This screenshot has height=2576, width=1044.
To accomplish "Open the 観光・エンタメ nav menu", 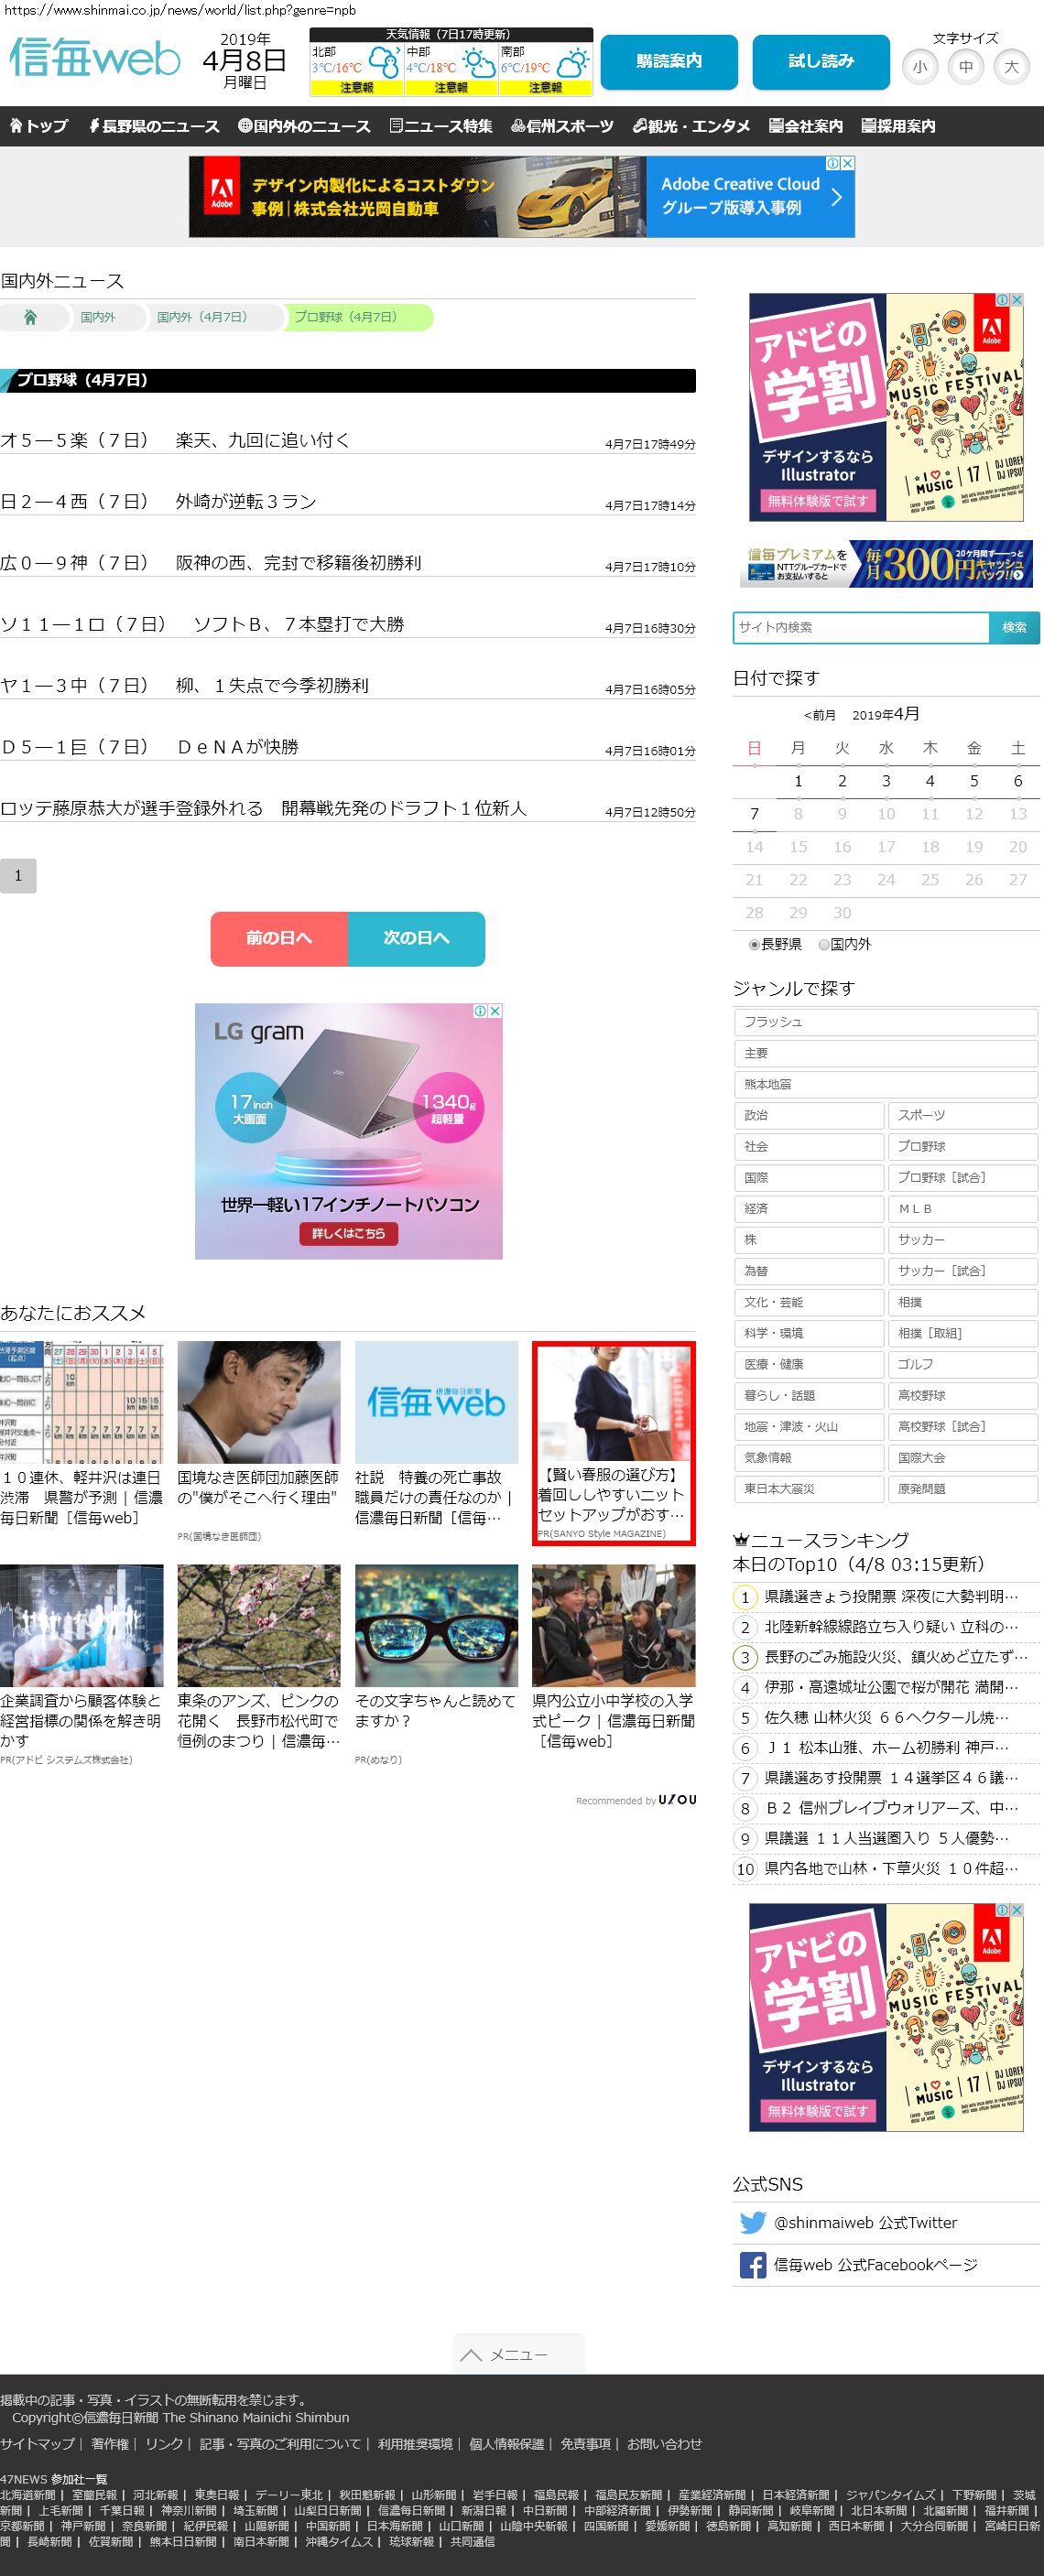I will click(x=691, y=126).
